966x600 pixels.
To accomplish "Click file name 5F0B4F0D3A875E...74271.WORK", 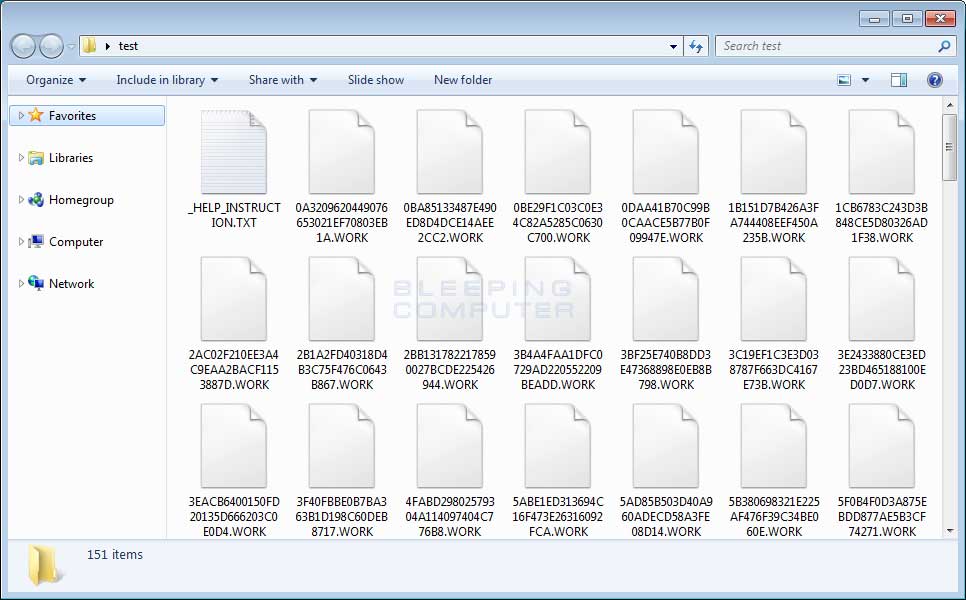I will 882,517.
